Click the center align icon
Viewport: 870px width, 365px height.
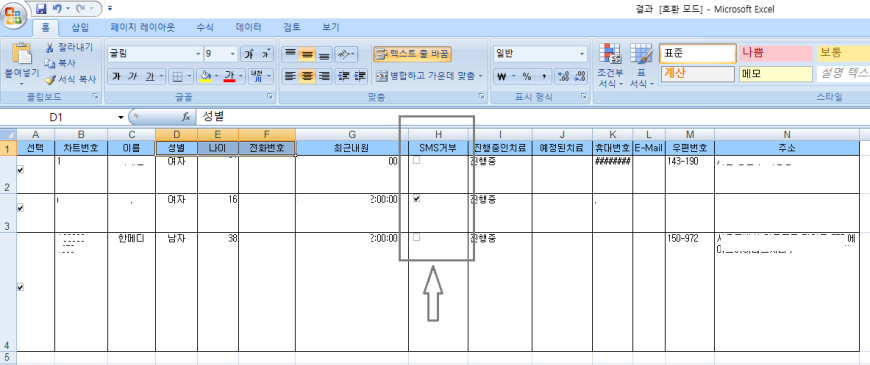click(x=307, y=76)
